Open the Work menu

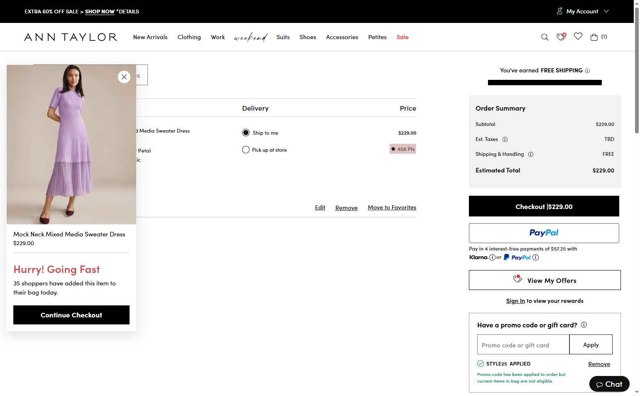tap(218, 37)
